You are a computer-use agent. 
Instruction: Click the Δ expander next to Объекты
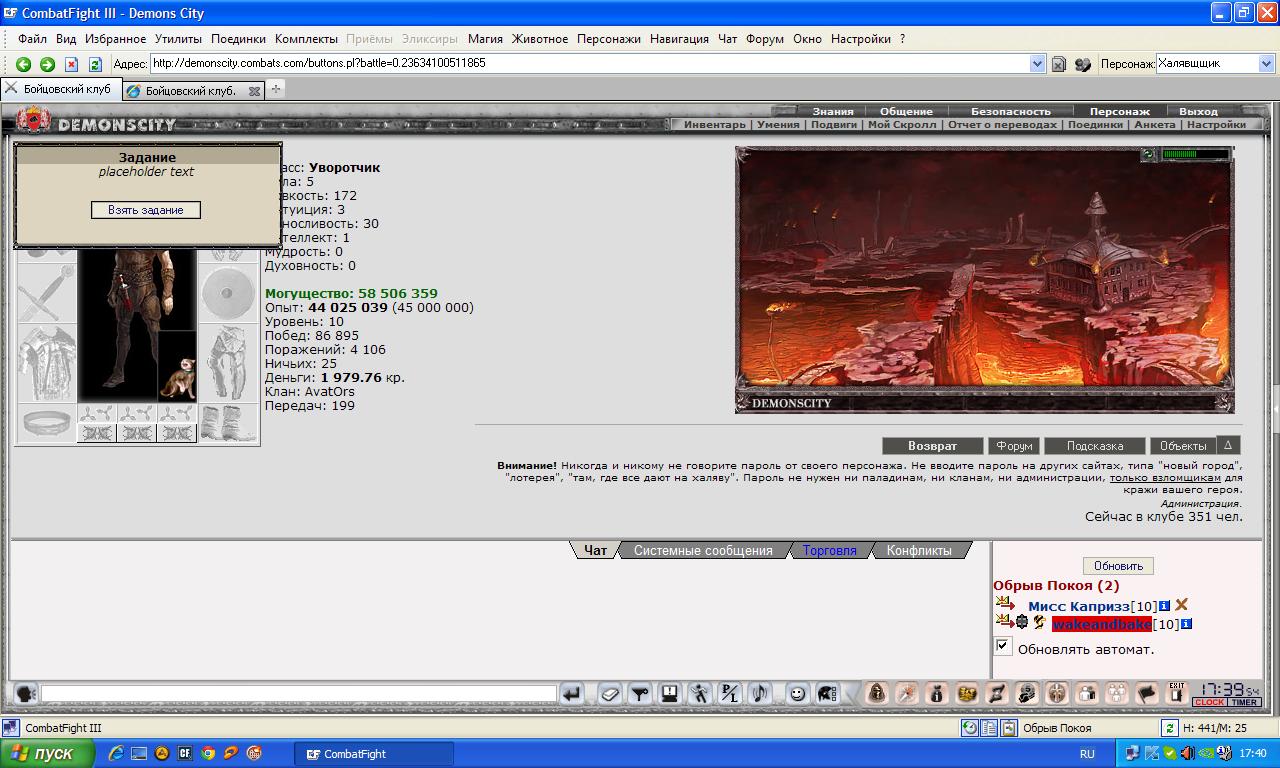point(1228,445)
